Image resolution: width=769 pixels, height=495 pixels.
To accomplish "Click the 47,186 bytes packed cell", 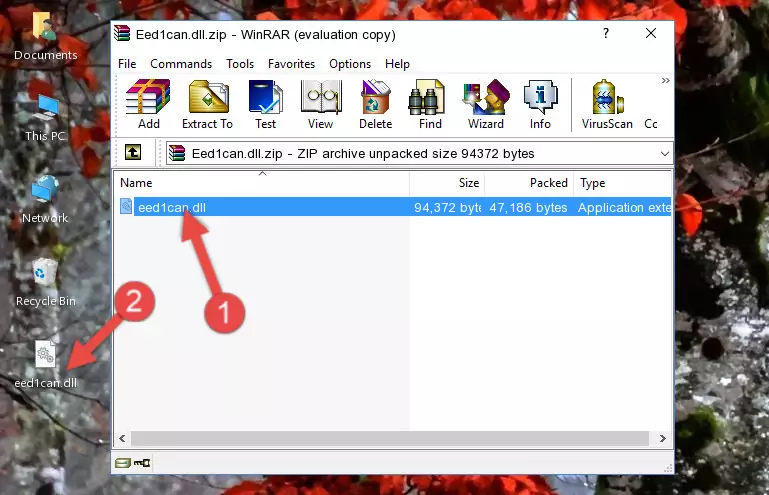I will coord(528,208).
